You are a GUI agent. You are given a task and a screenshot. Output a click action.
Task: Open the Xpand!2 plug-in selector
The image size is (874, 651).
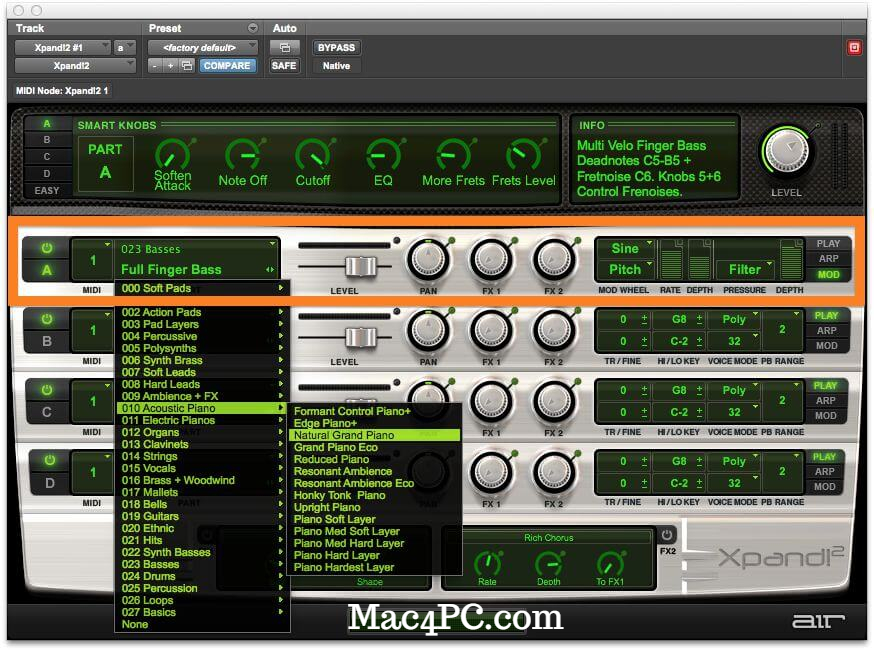pyautogui.click(x=75, y=66)
